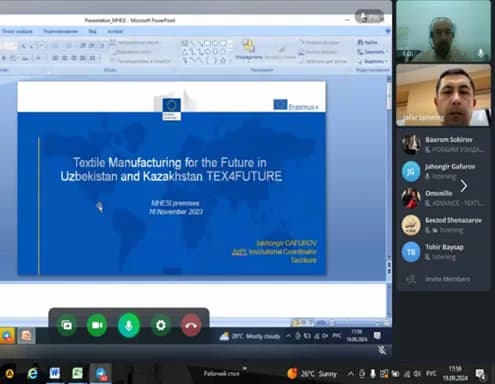Select the top participant video tile

pos(443,32)
